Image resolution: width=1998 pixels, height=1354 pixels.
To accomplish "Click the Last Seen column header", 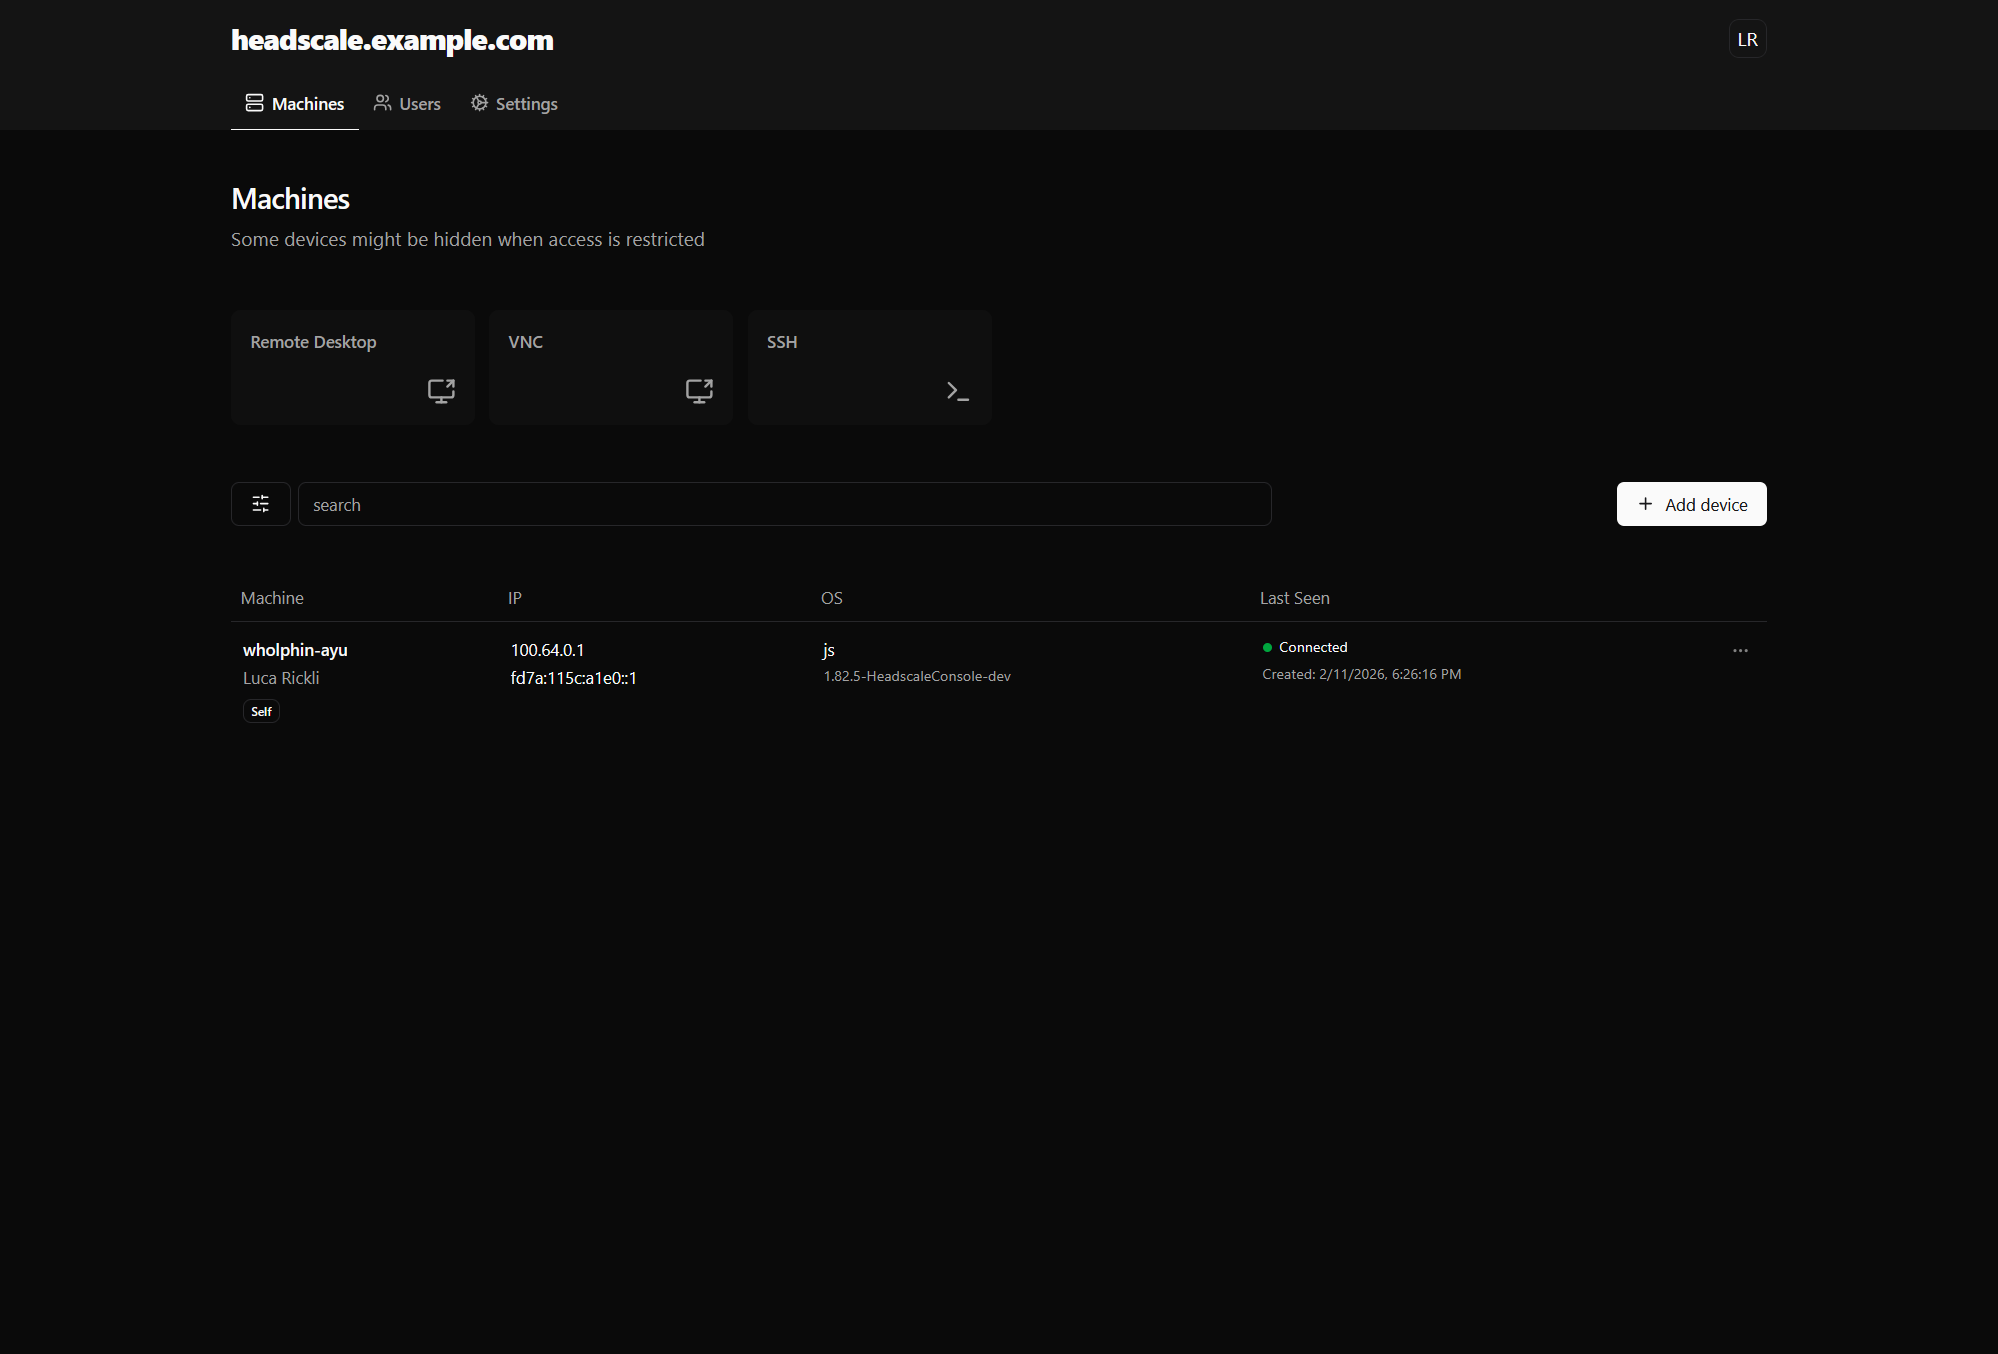I will pyautogui.click(x=1295, y=598).
